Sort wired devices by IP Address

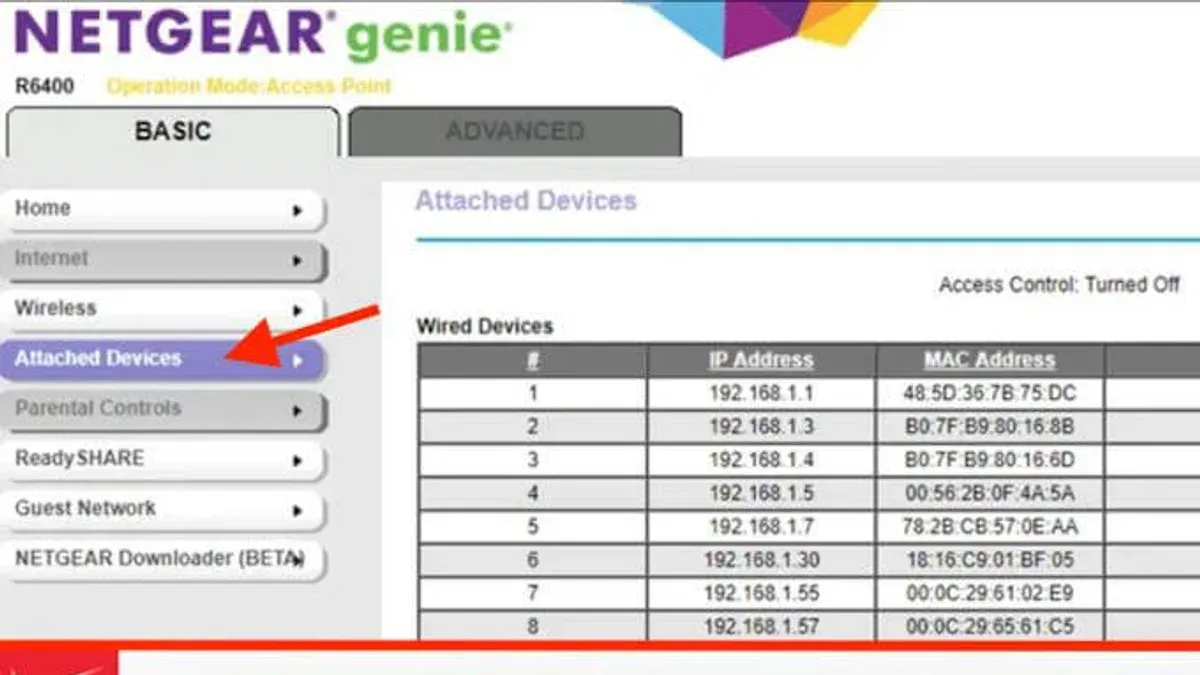(761, 361)
